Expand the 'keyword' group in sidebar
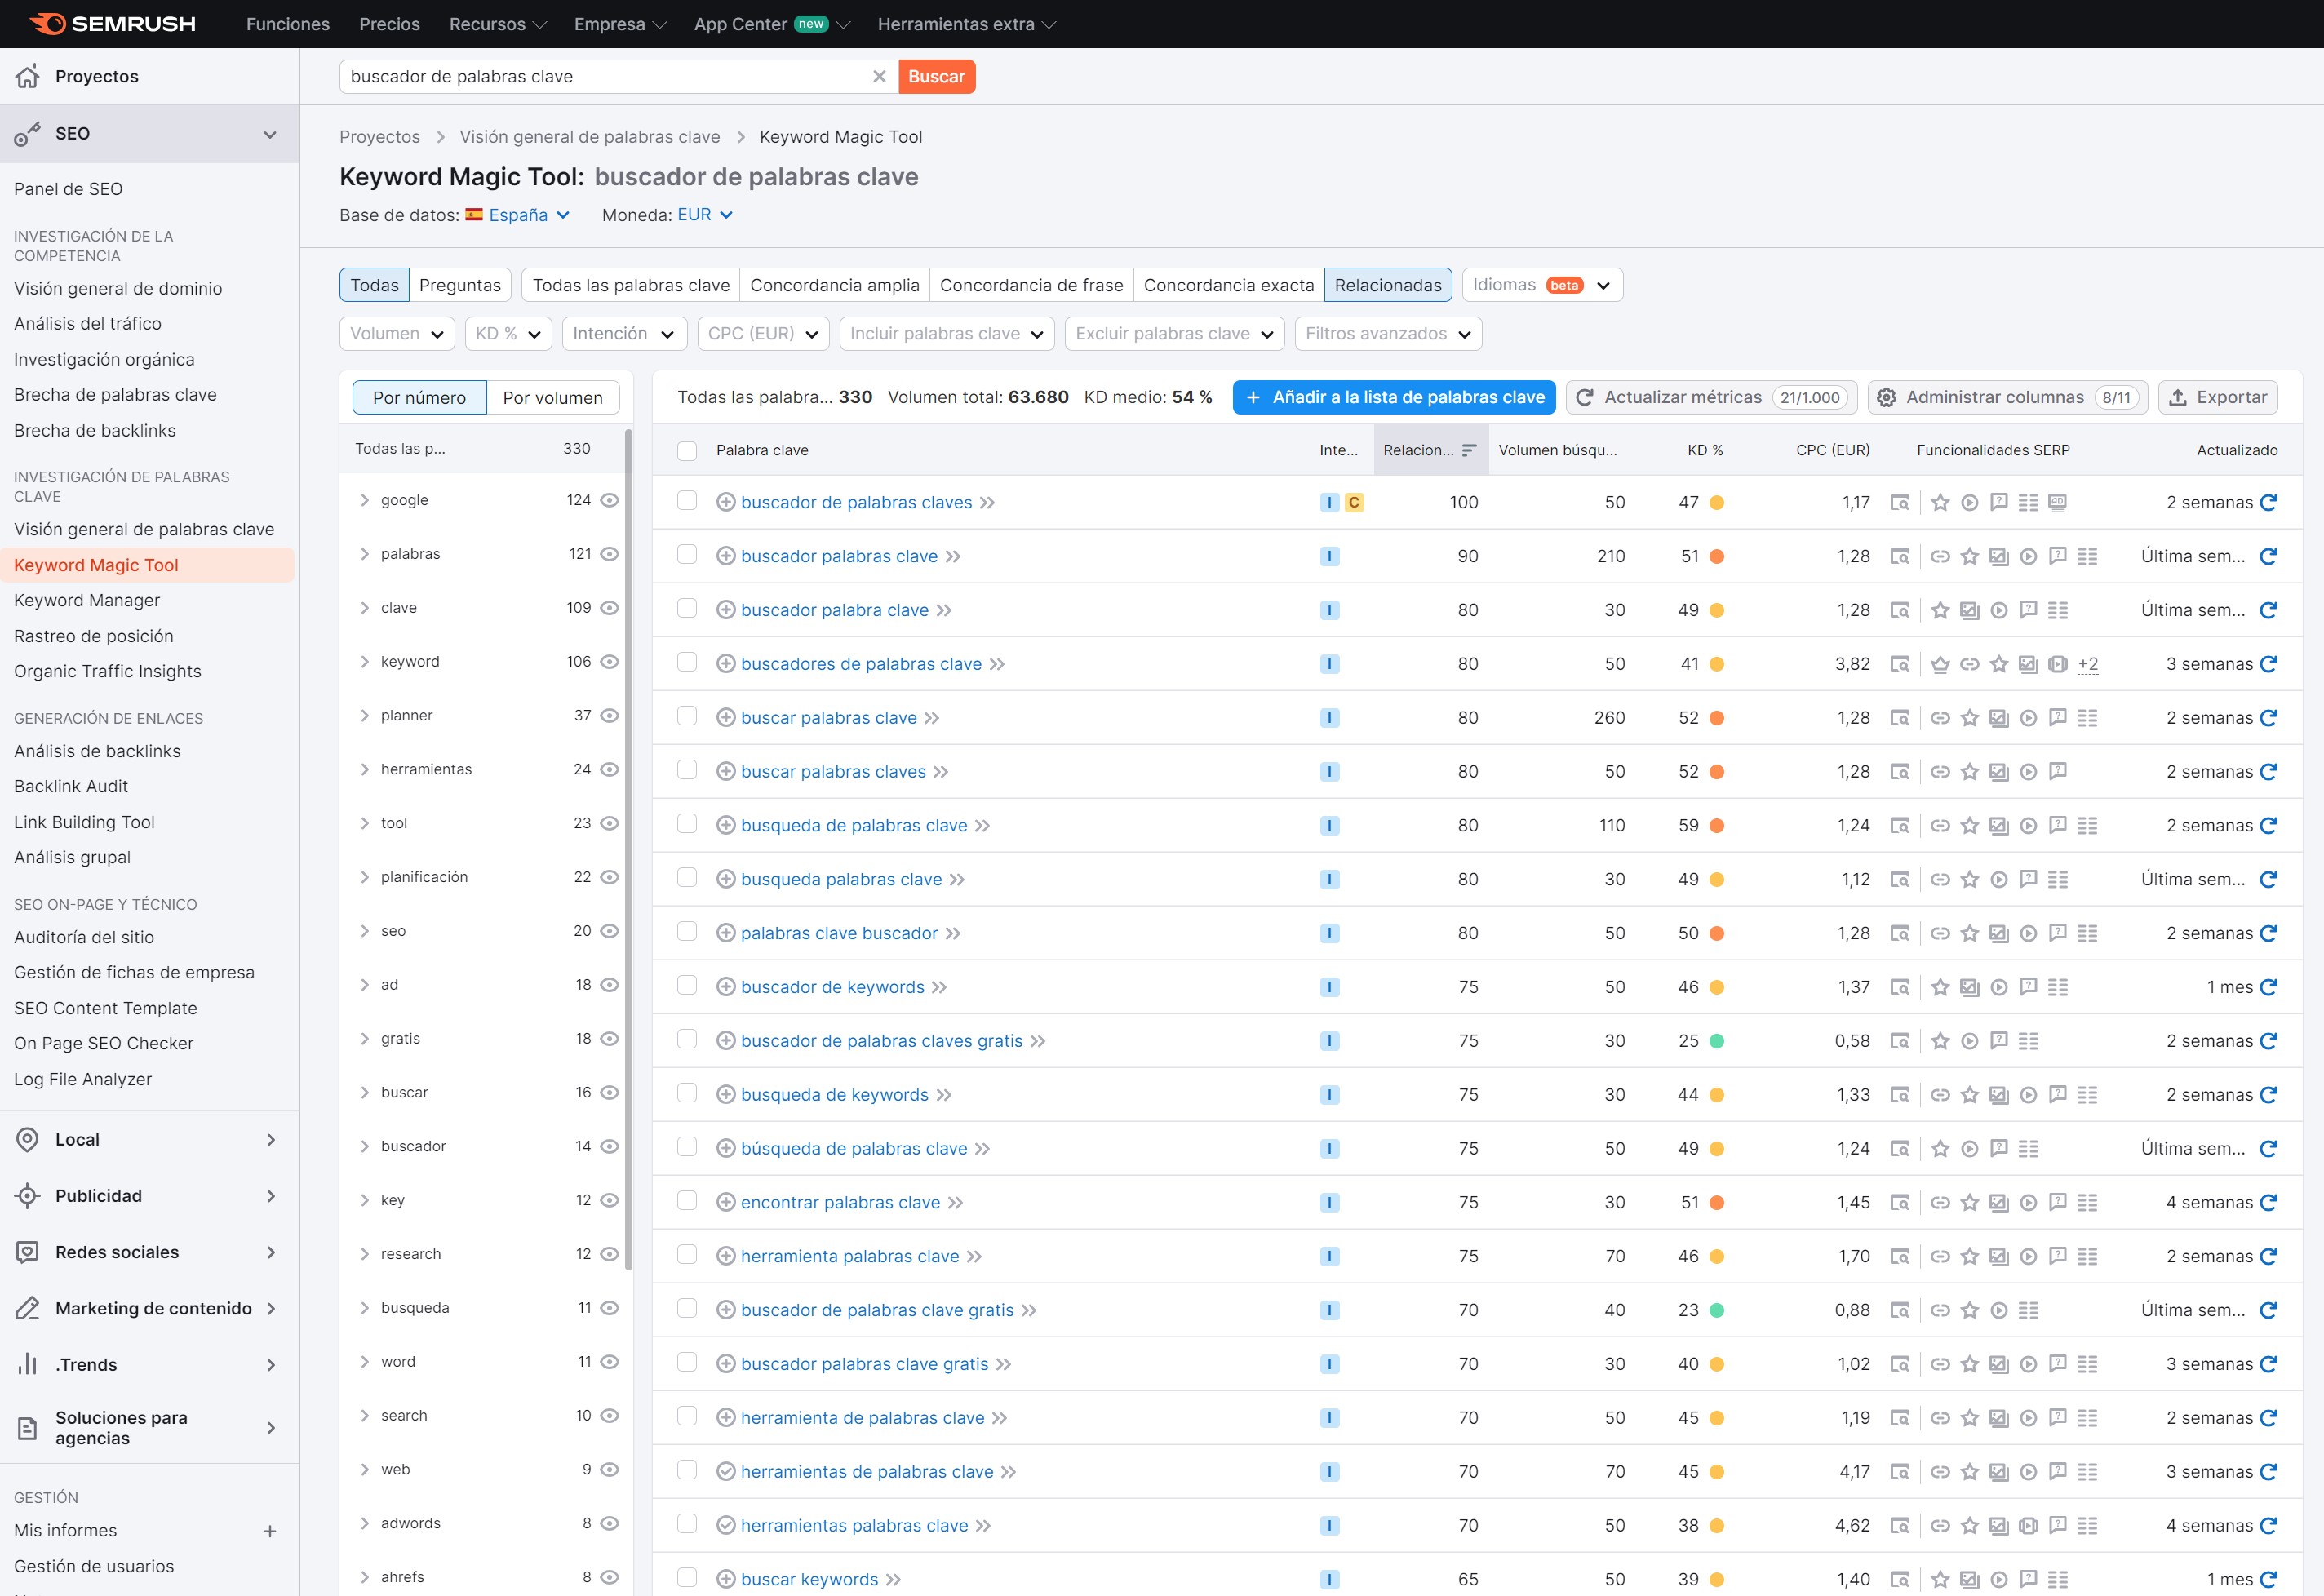The height and width of the screenshot is (1596, 2324). (365, 662)
